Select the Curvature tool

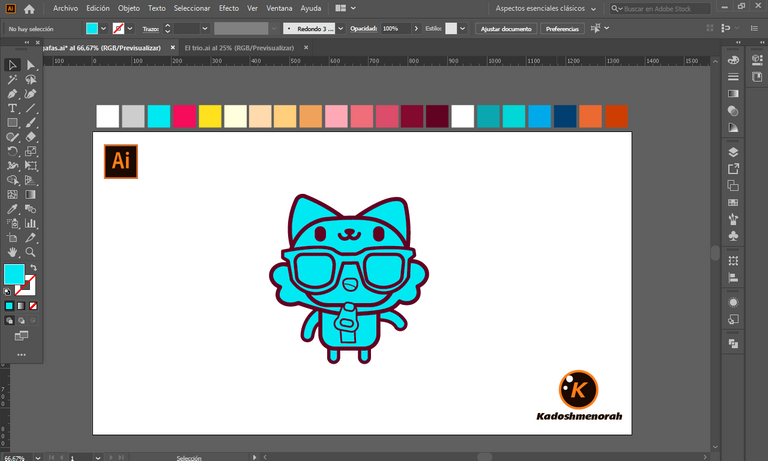pyautogui.click(x=30, y=94)
